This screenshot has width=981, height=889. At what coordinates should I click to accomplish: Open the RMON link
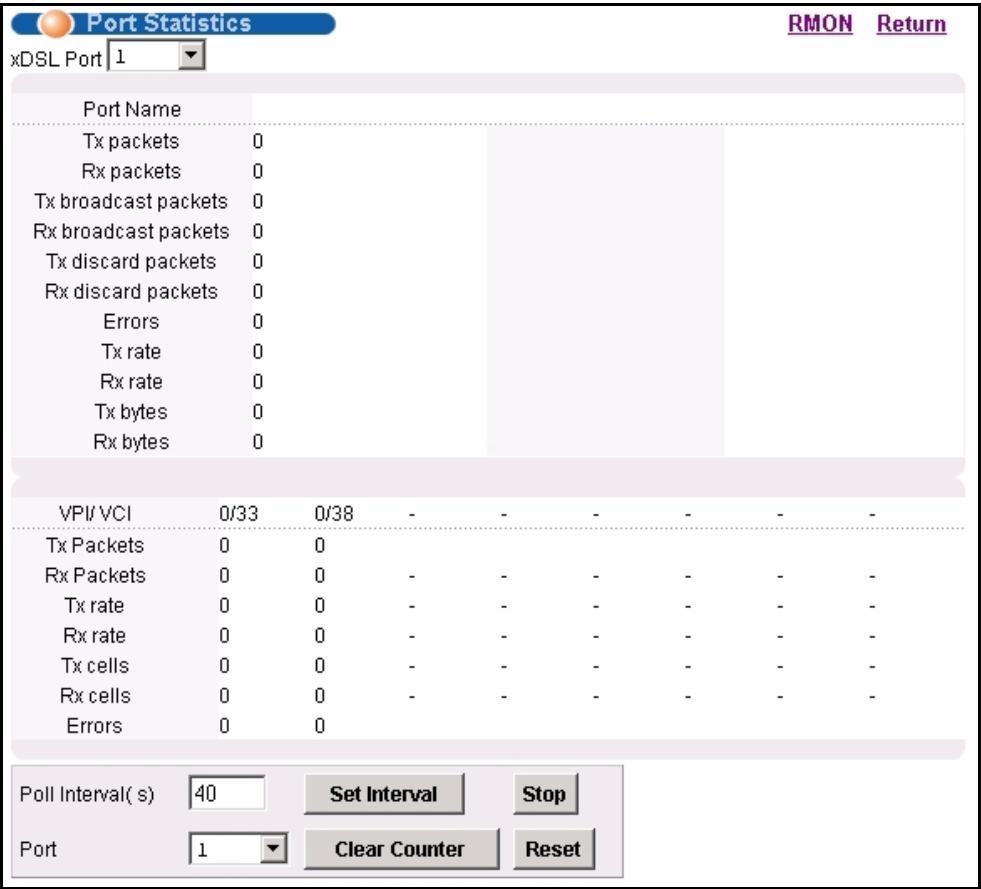(820, 24)
